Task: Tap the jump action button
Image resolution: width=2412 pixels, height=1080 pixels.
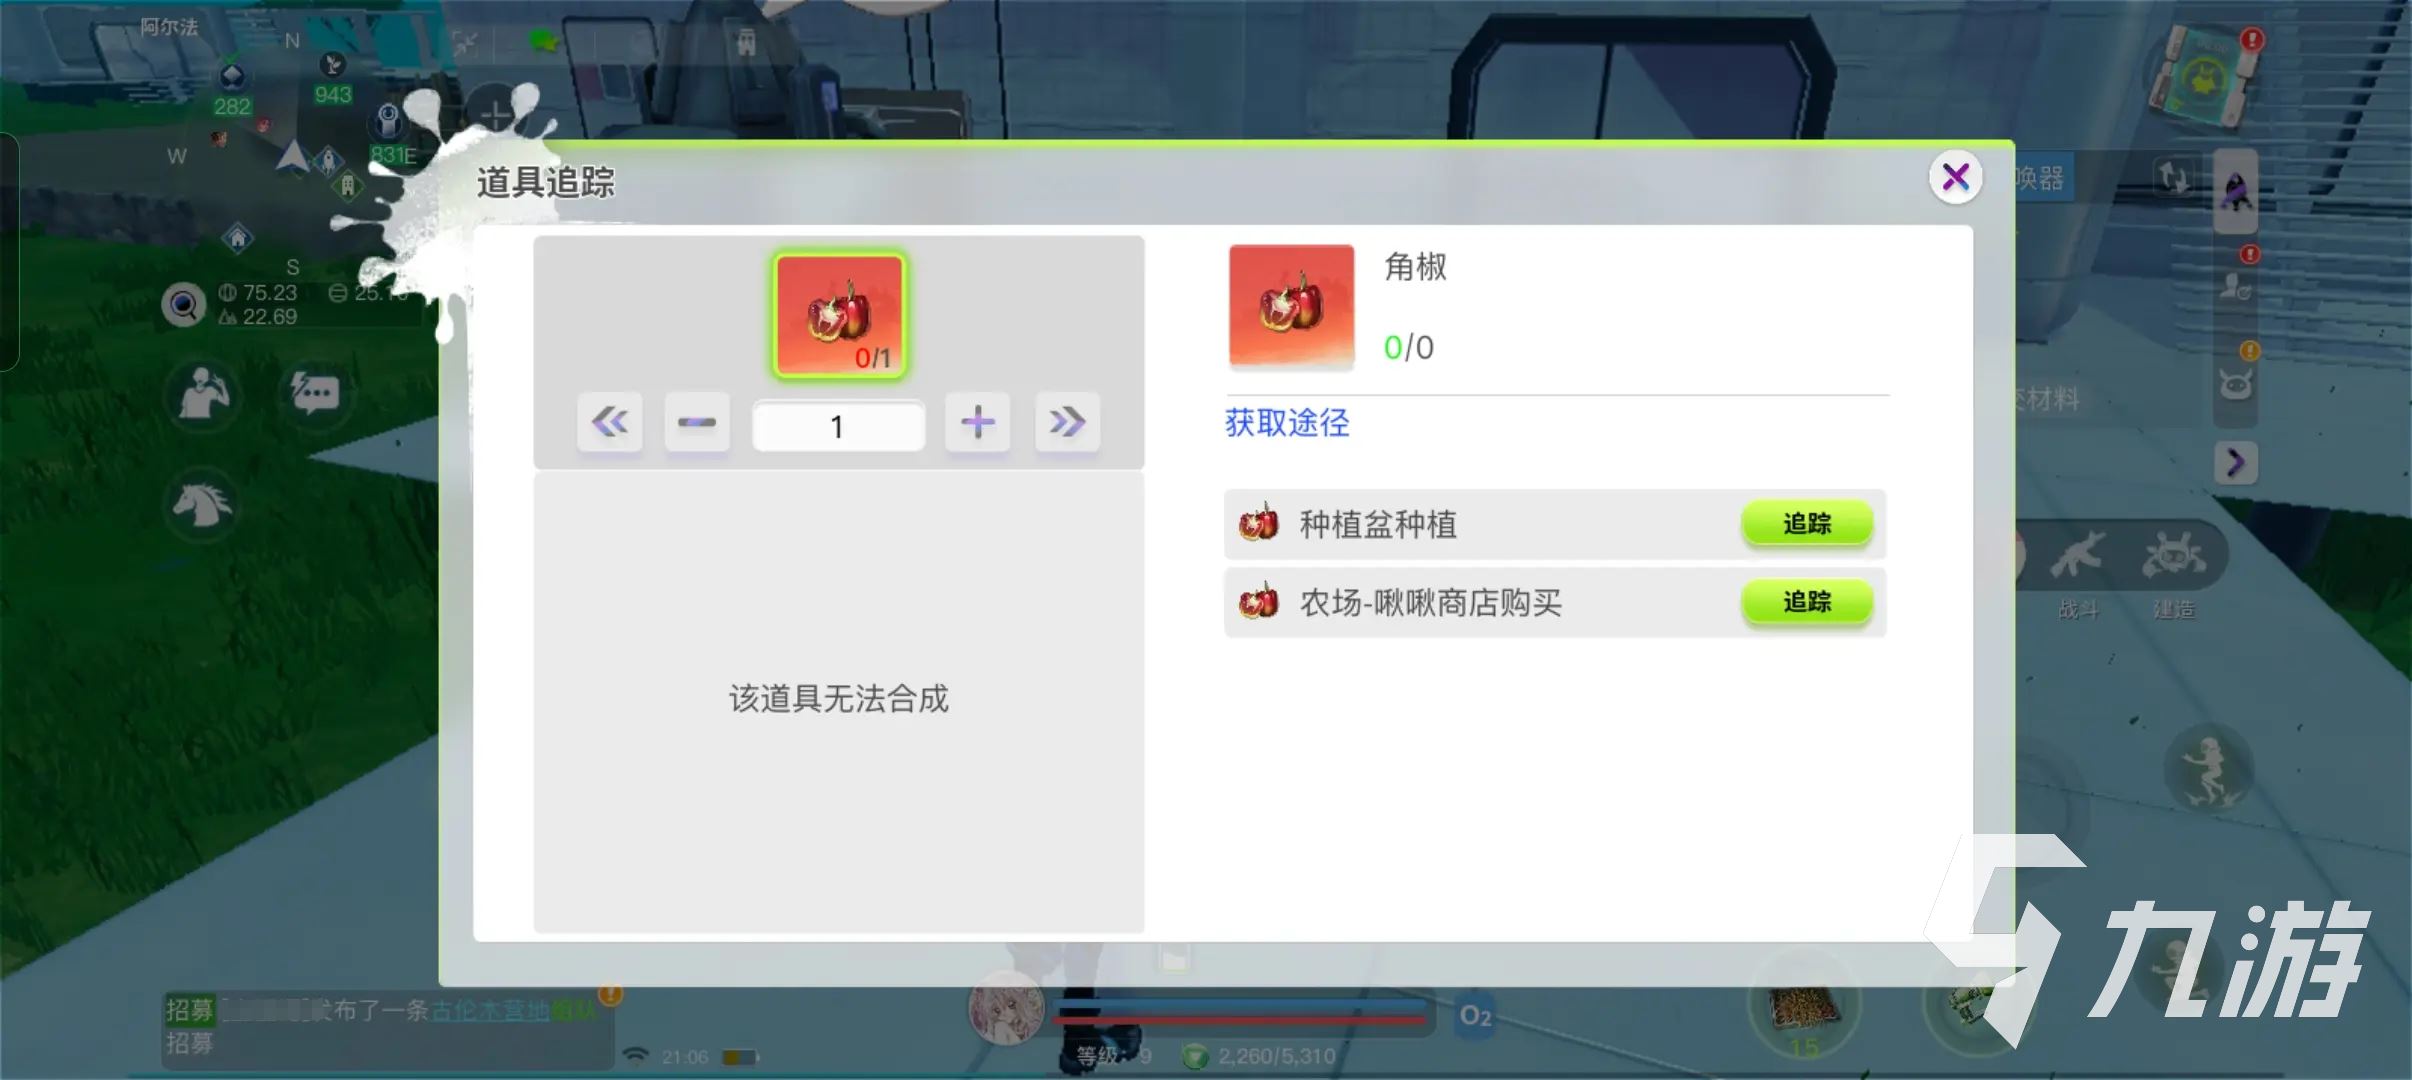Action: (x=2208, y=770)
